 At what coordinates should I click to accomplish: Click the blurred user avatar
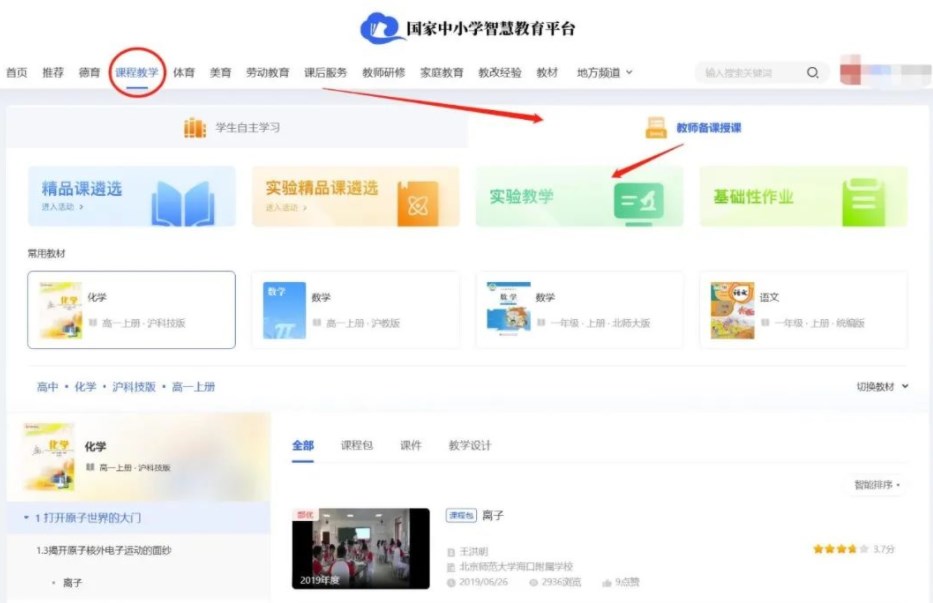(x=851, y=70)
